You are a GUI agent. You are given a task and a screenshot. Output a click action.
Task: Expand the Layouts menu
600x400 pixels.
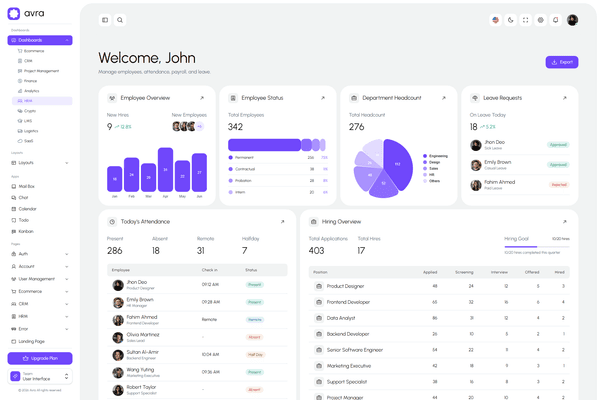40,163
